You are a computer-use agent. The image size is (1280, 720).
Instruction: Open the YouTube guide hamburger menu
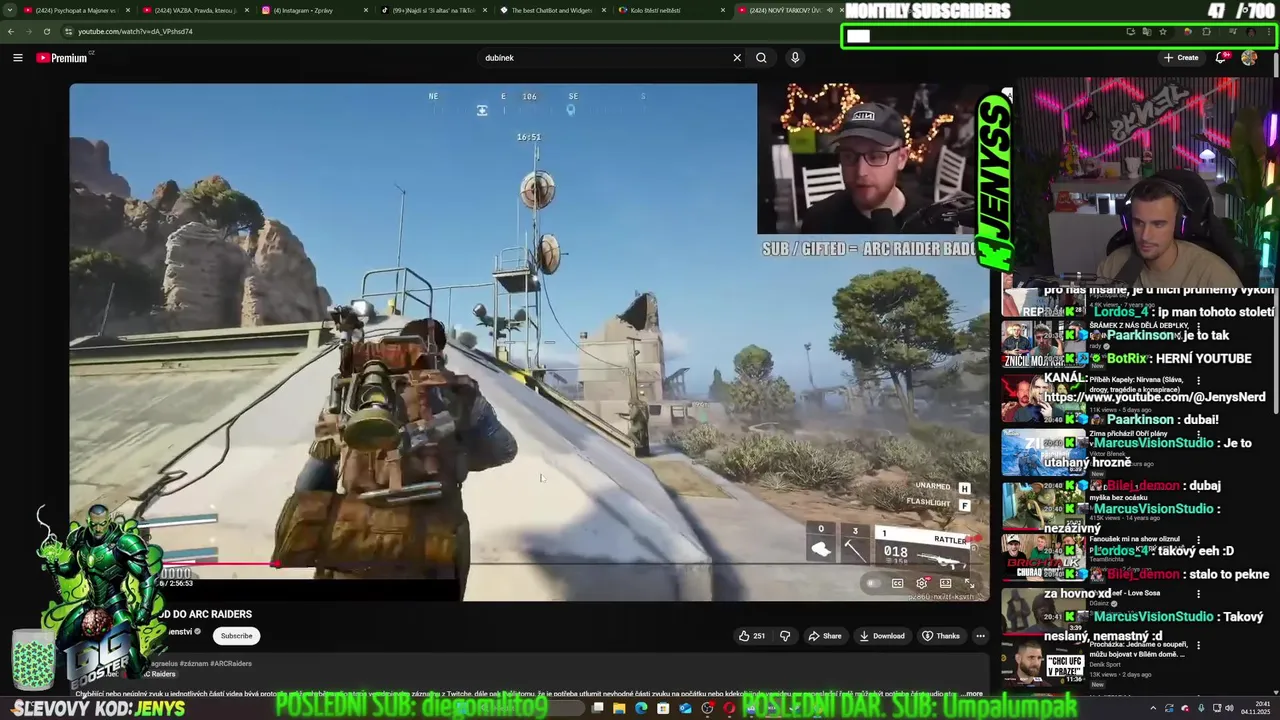click(x=17, y=58)
